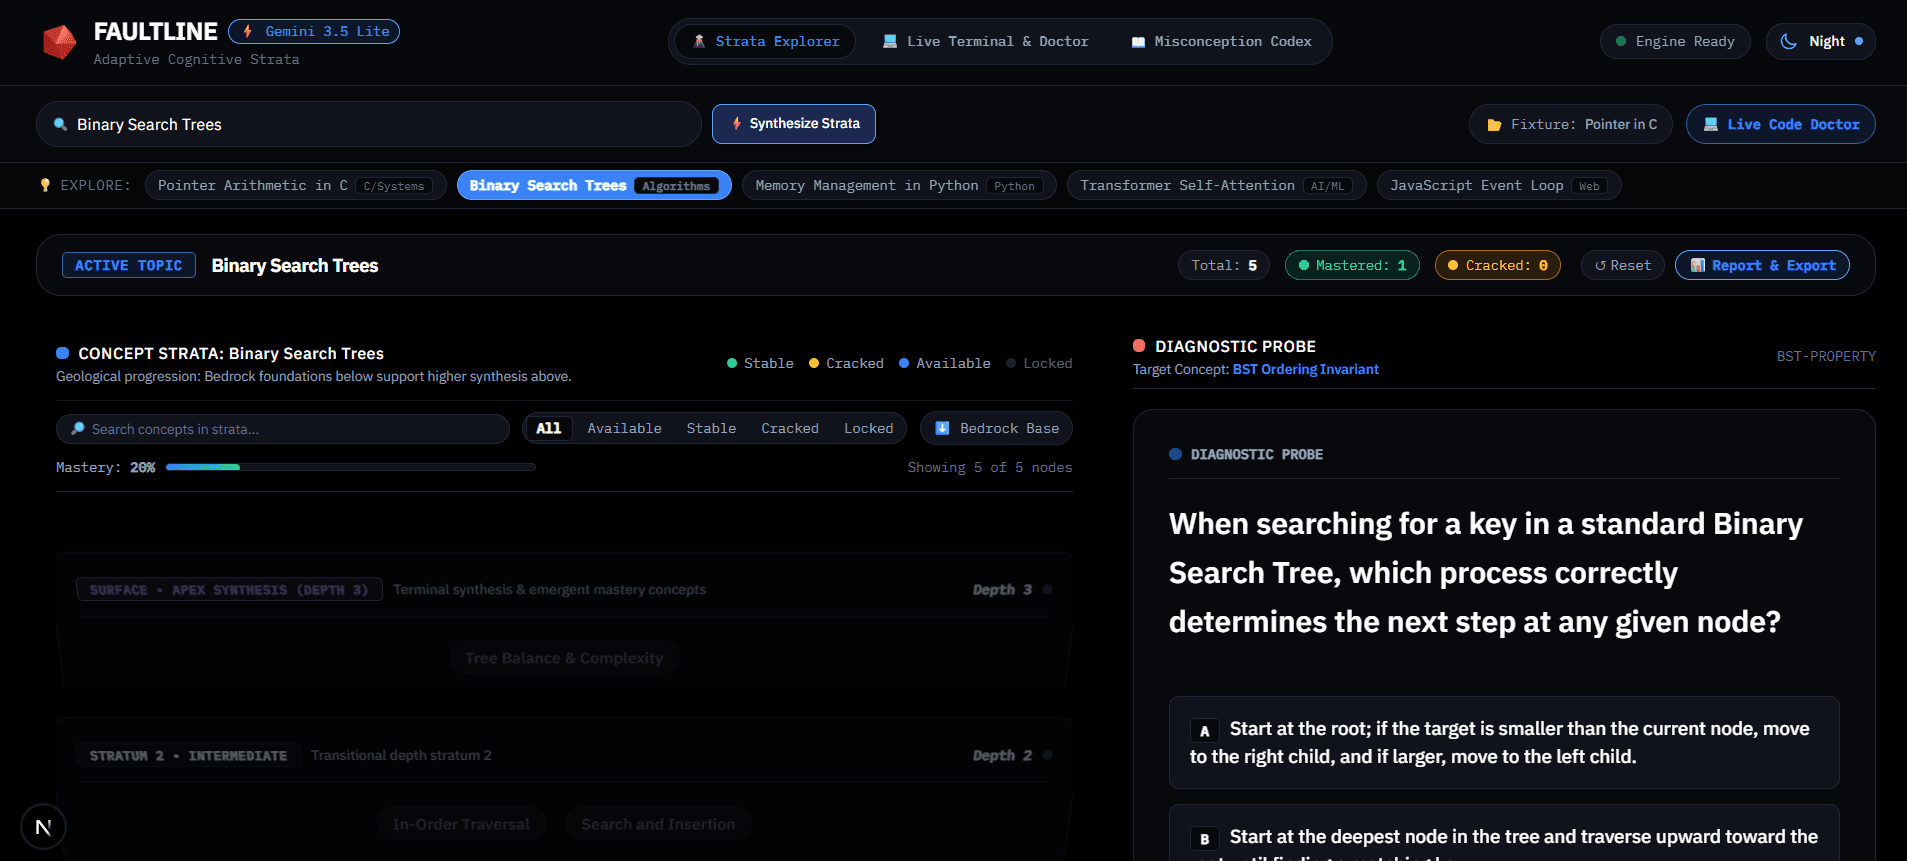The height and width of the screenshot is (861, 1907).
Task: Click the folder icon beside Fixture
Action: (1494, 125)
